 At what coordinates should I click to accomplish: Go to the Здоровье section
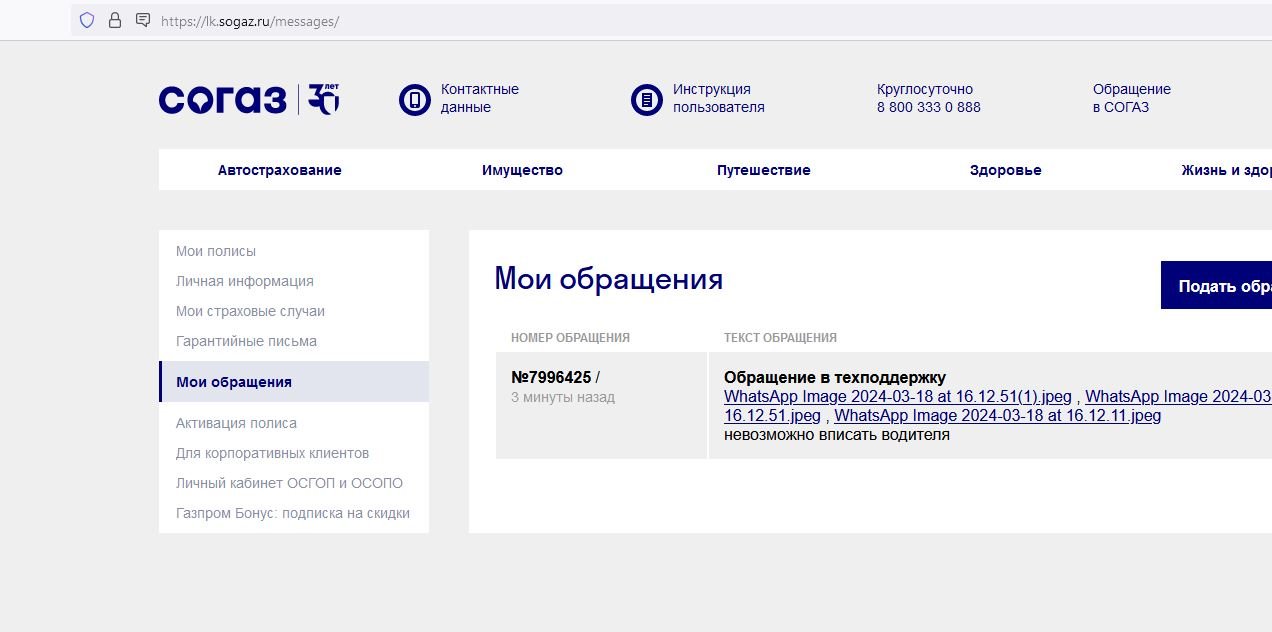(1005, 170)
